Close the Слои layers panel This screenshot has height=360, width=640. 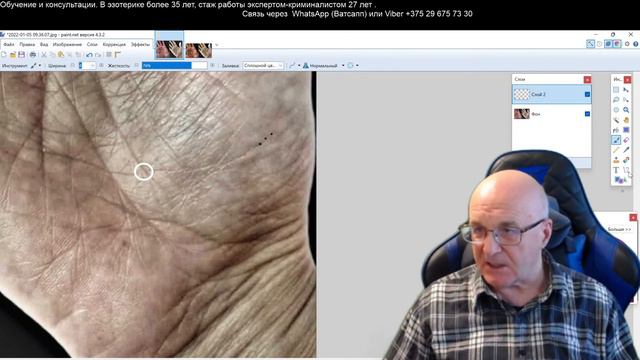point(587,80)
